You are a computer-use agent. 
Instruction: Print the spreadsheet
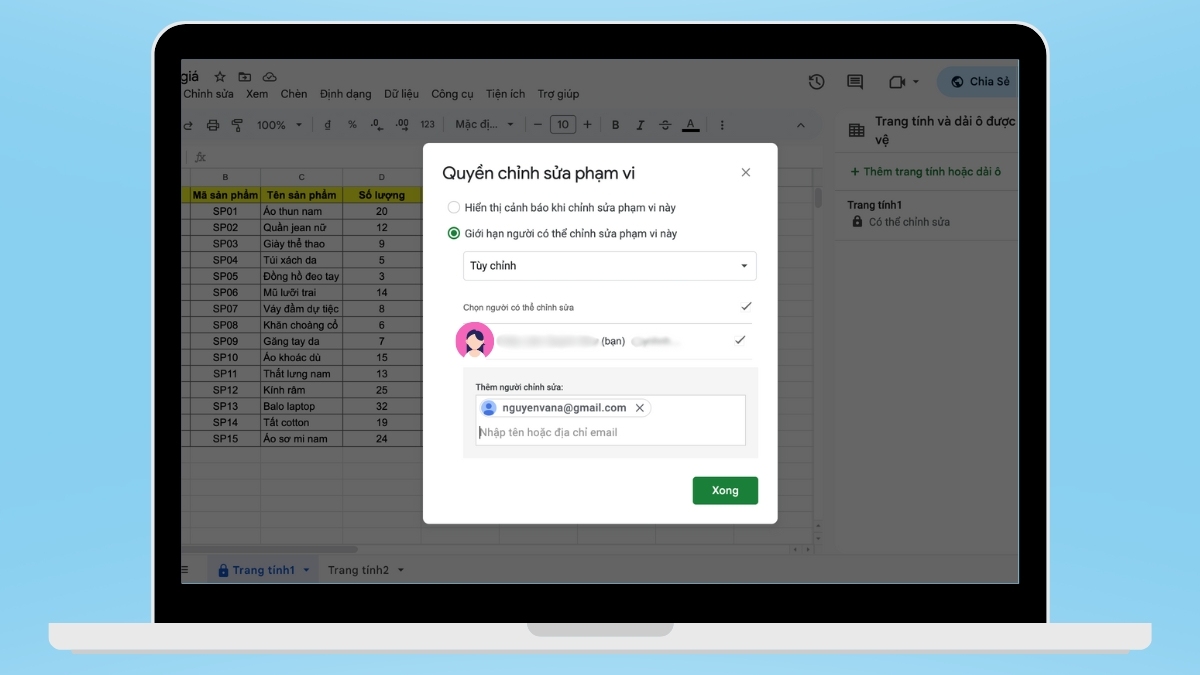213,125
